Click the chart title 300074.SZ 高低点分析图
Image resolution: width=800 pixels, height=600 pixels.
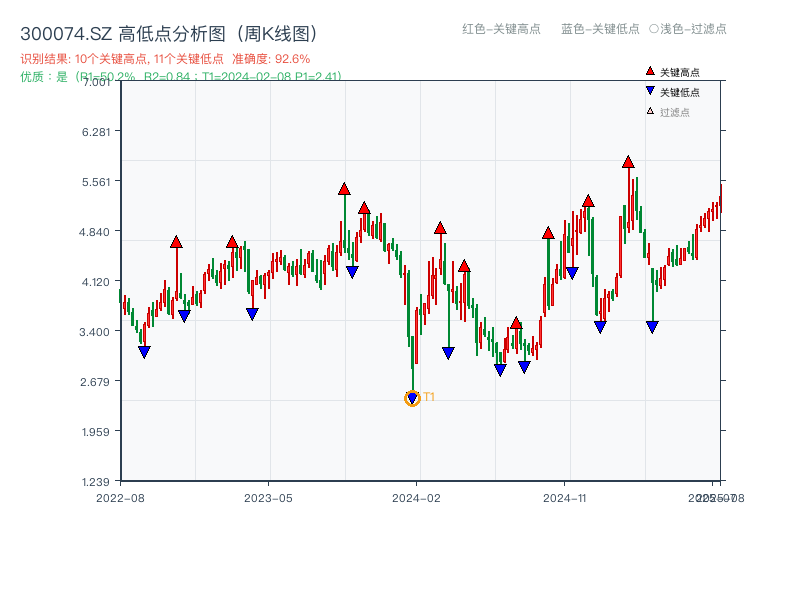(x=169, y=34)
